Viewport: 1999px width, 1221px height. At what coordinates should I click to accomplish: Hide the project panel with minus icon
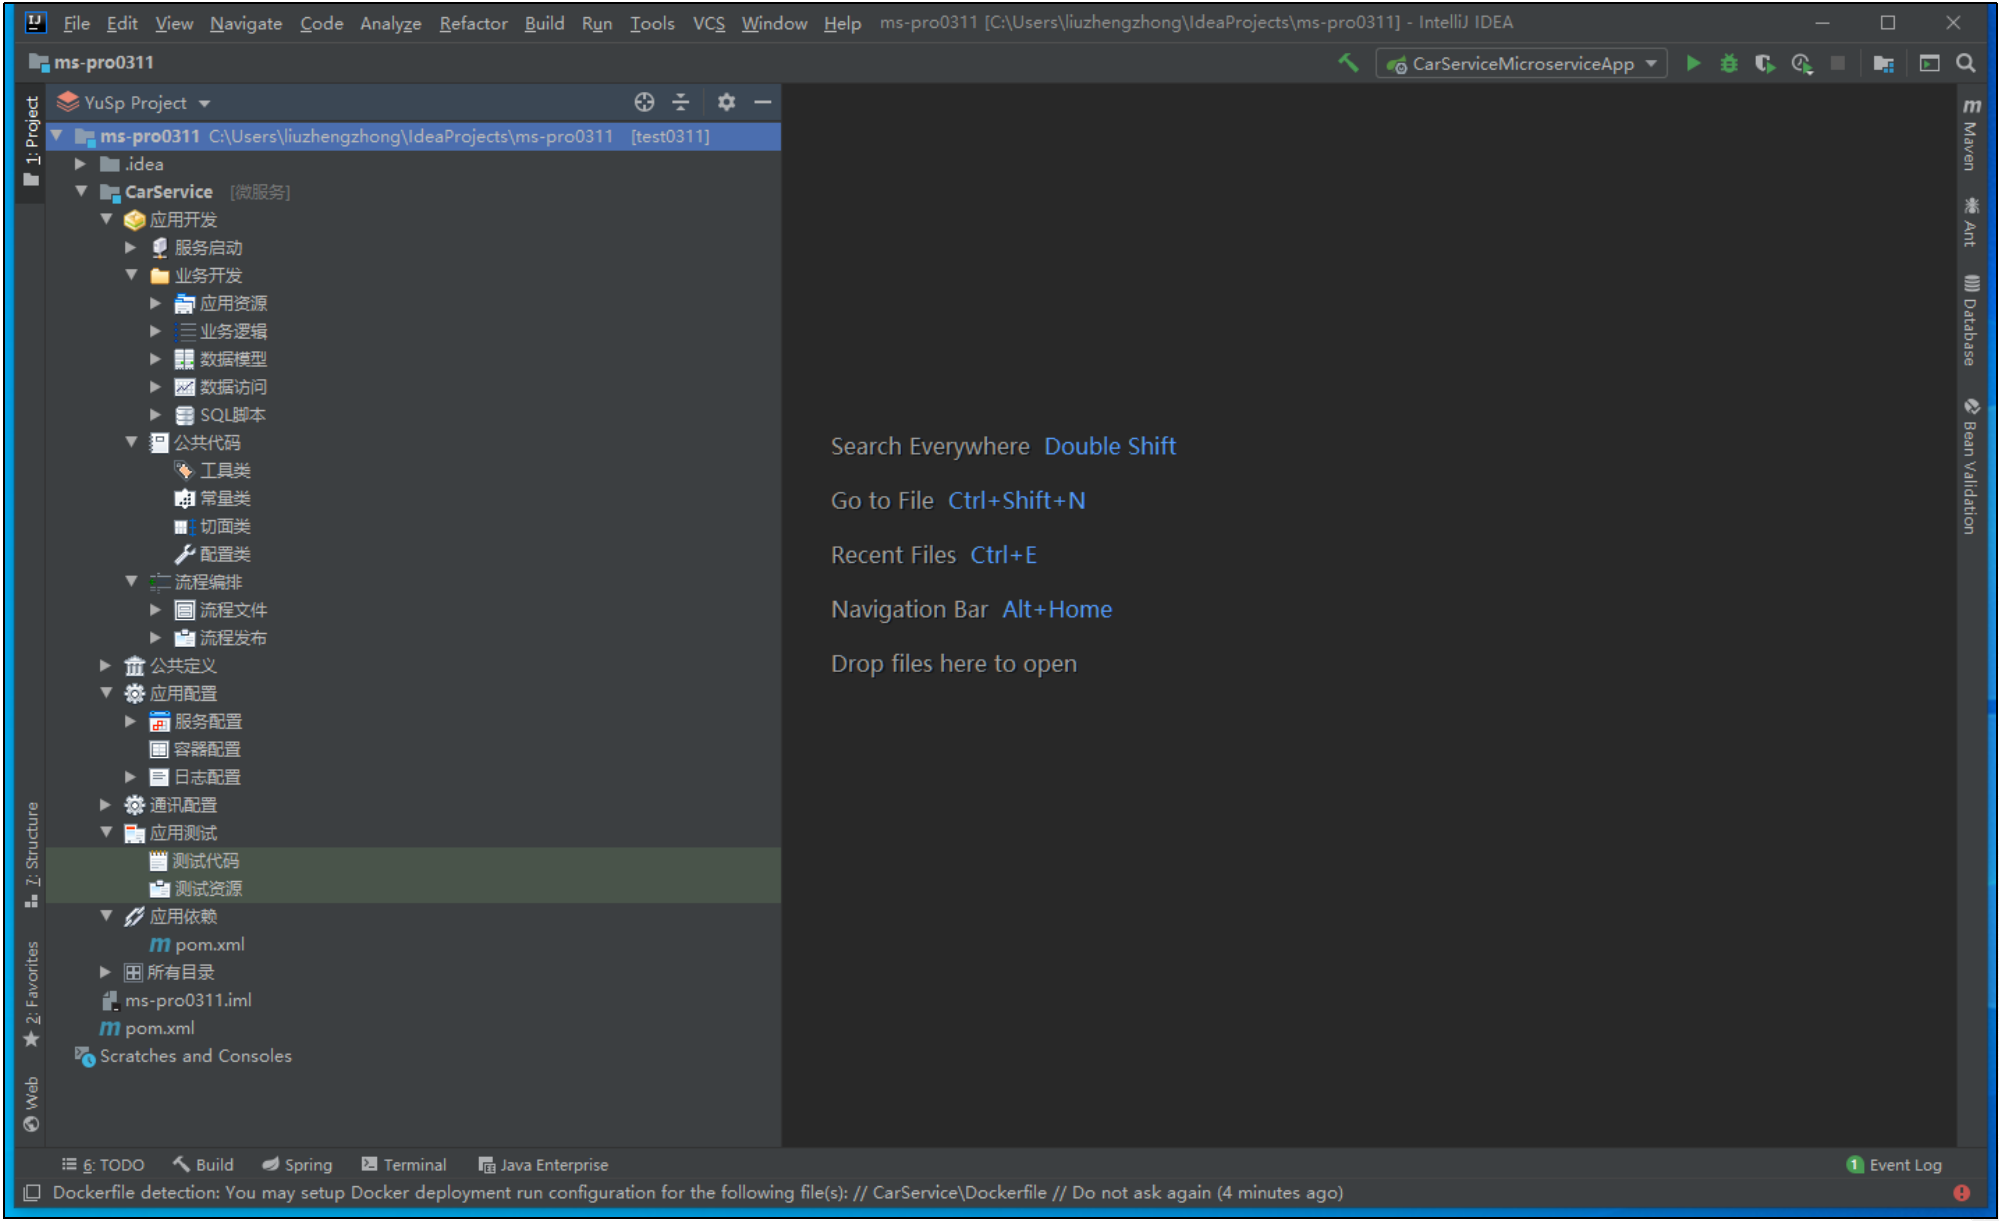(x=763, y=102)
